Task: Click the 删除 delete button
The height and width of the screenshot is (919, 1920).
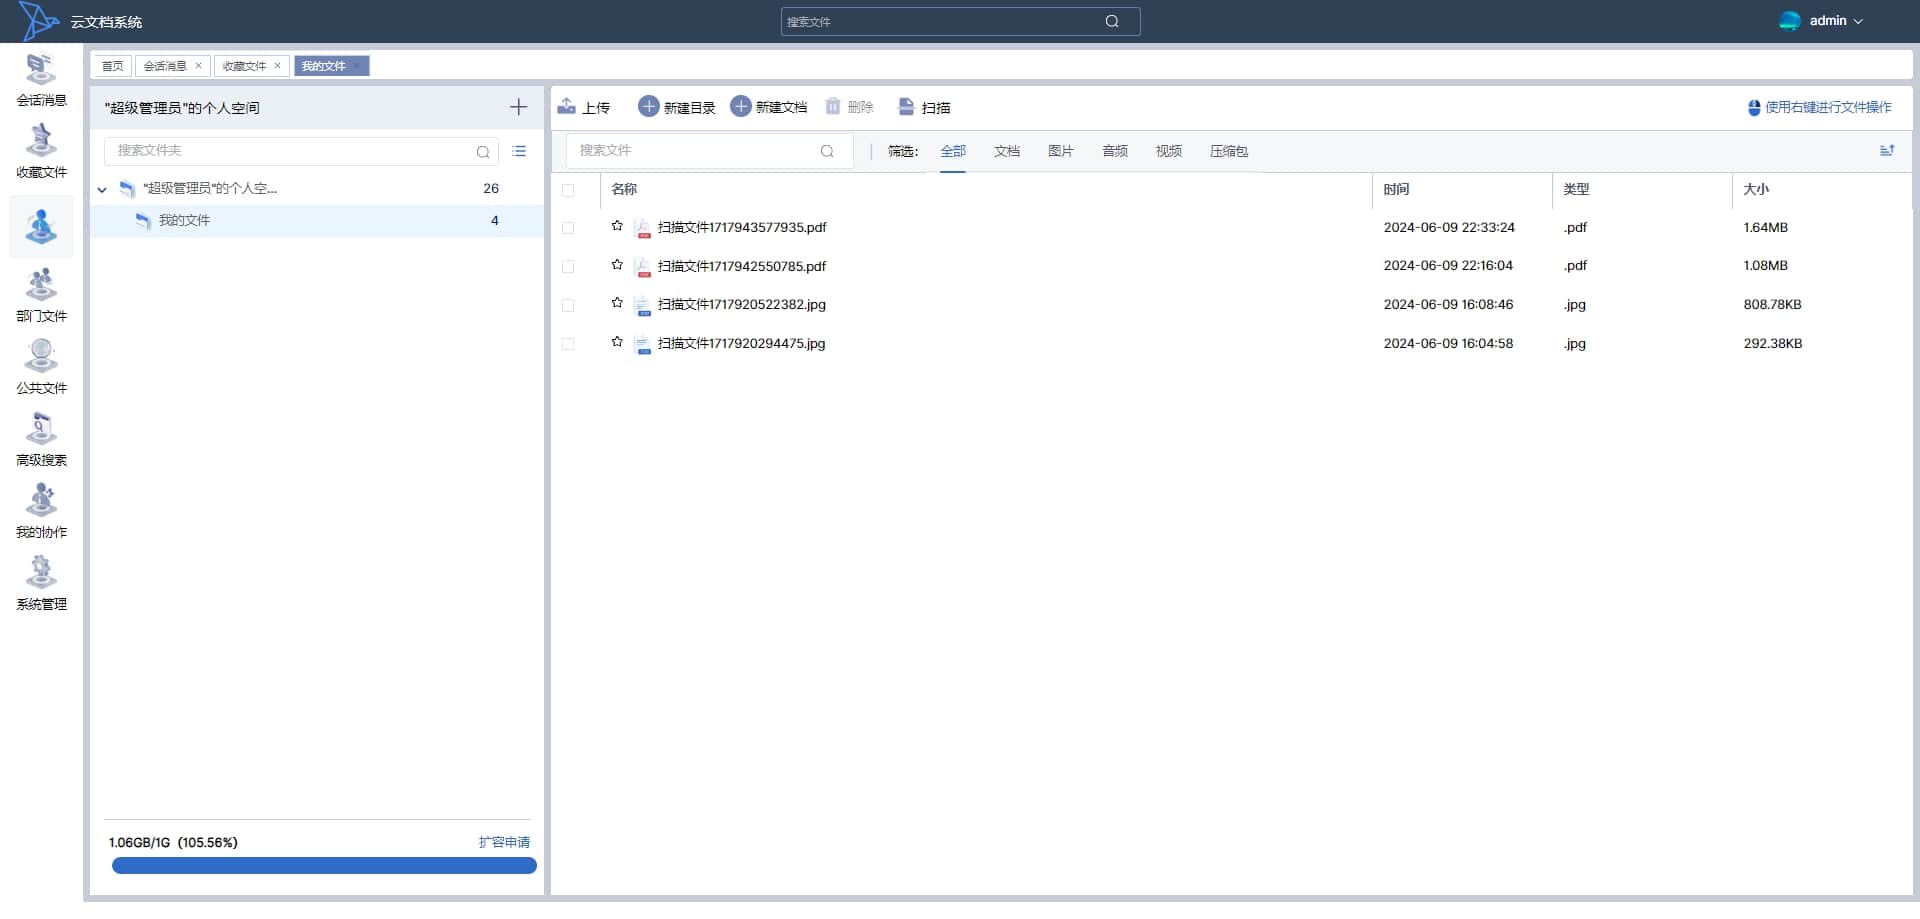Action: [x=849, y=107]
